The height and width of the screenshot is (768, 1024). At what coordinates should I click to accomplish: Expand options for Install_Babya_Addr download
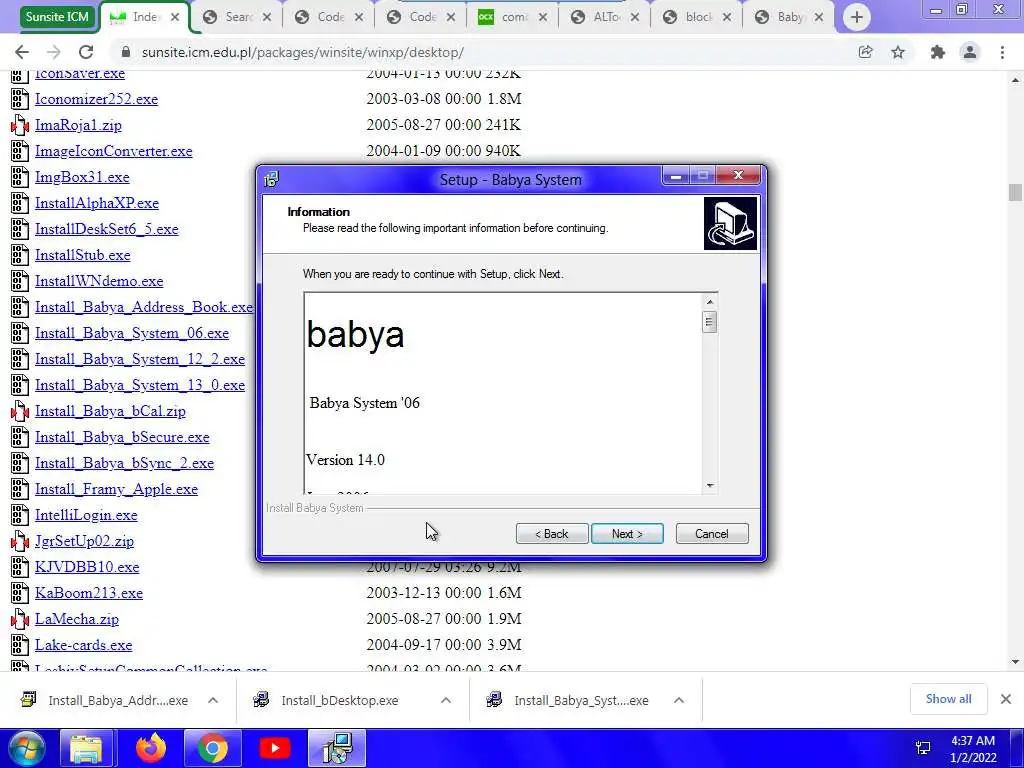tap(213, 700)
